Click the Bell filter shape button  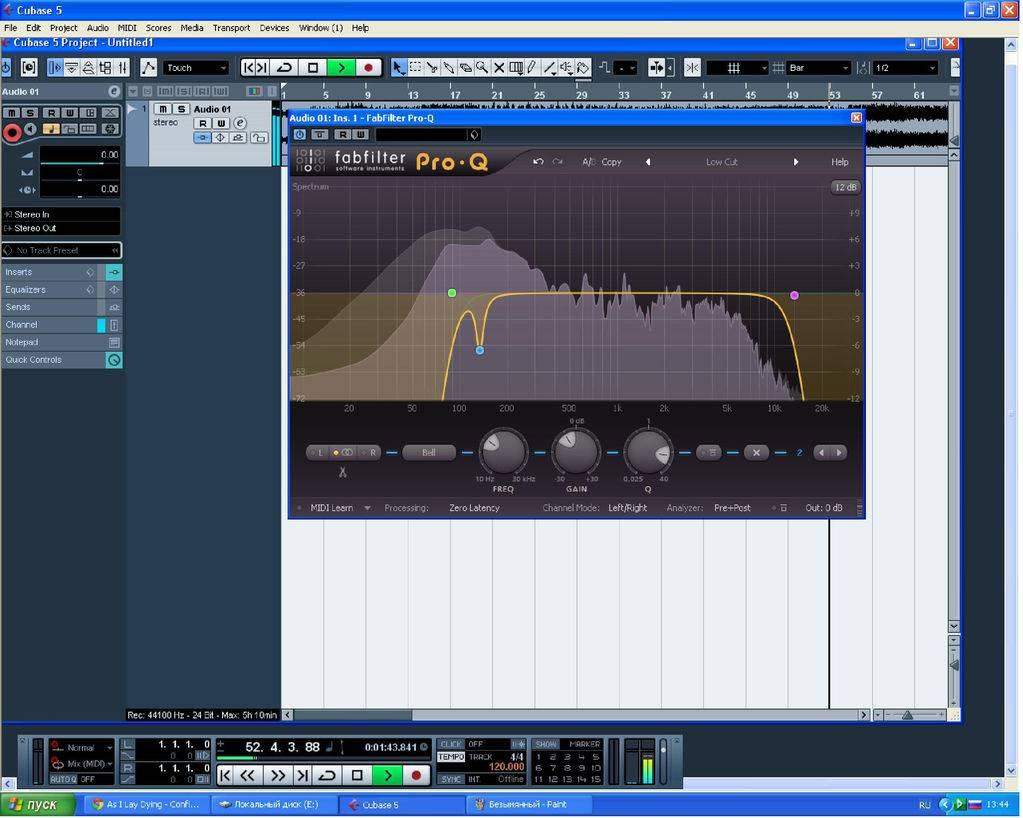(429, 453)
